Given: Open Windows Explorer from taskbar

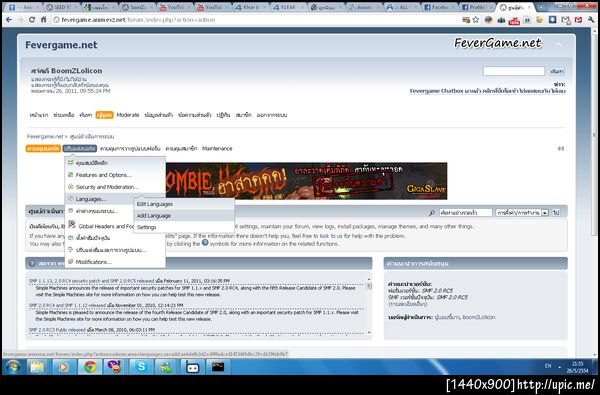Looking at the screenshot, I should pos(37,367).
